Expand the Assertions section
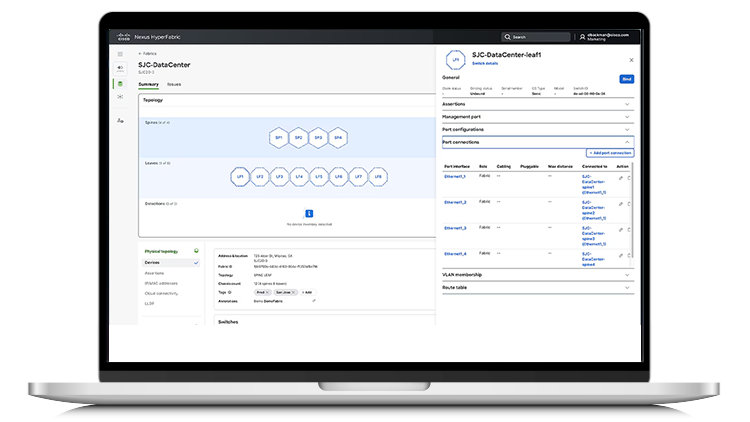750x422 pixels. [538, 104]
